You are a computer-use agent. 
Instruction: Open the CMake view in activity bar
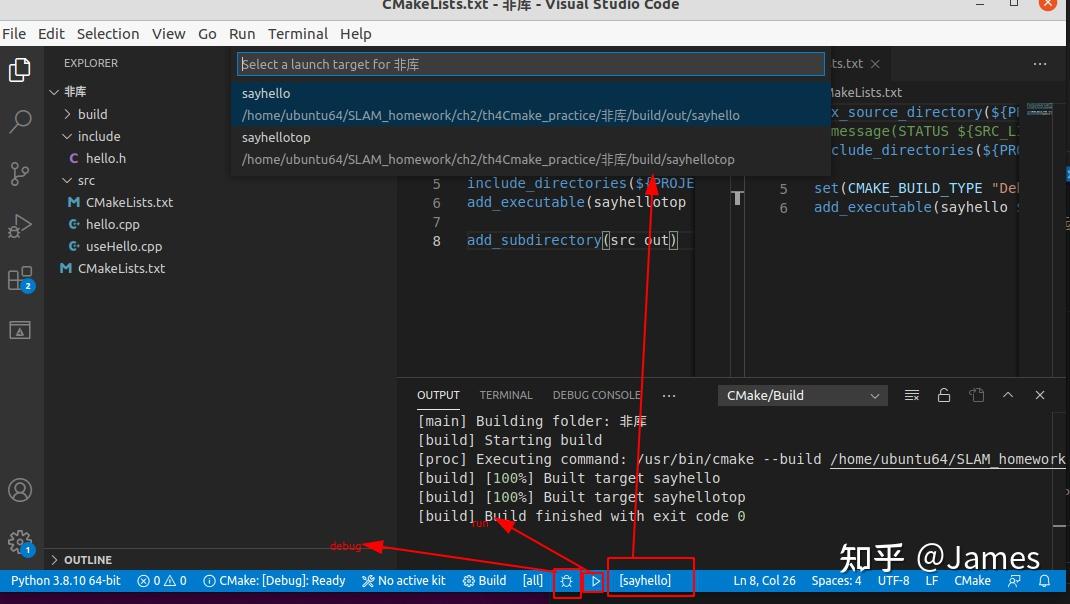(x=20, y=330)
